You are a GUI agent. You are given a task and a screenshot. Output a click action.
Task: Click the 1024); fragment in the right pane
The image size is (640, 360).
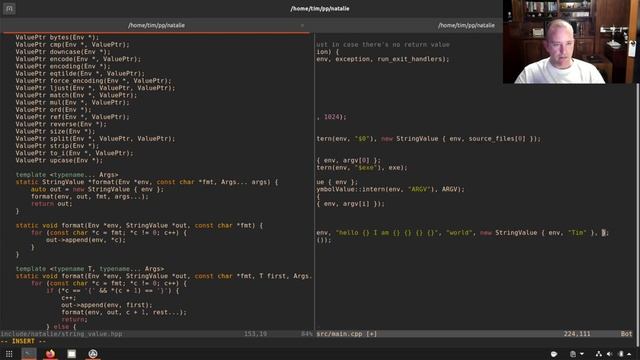[335, 117]
